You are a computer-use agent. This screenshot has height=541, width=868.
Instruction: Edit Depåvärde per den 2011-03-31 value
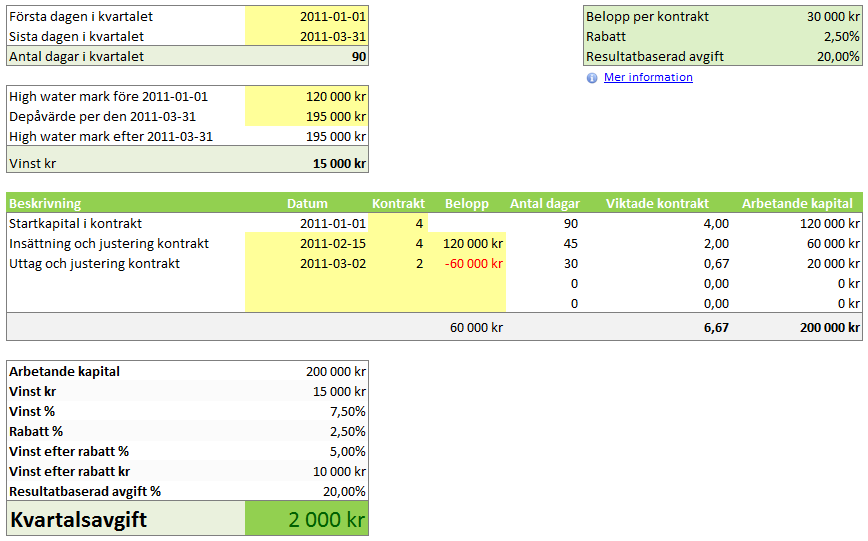pos(307,116)
